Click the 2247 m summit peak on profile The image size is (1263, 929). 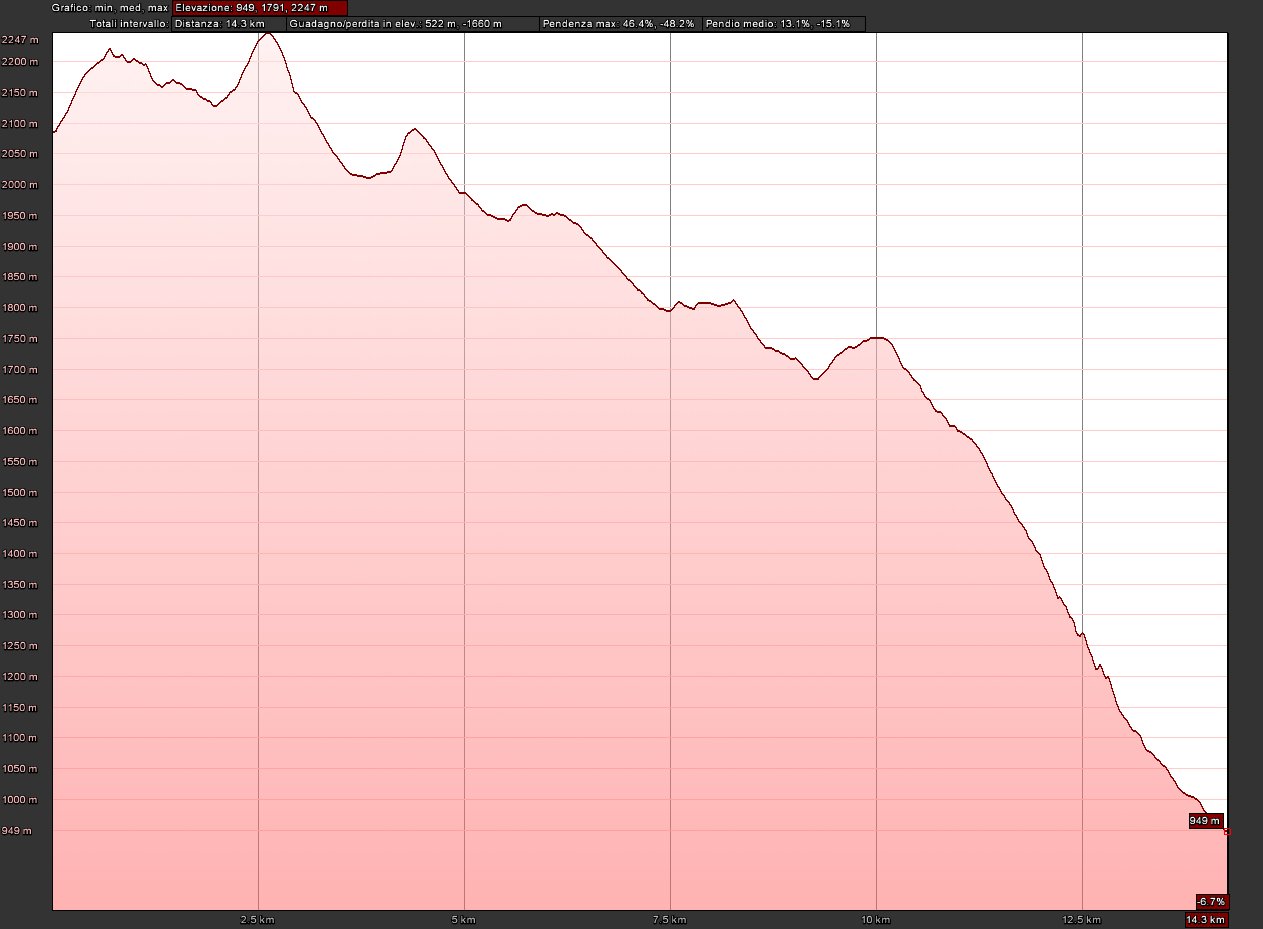(x=267, y=34)
